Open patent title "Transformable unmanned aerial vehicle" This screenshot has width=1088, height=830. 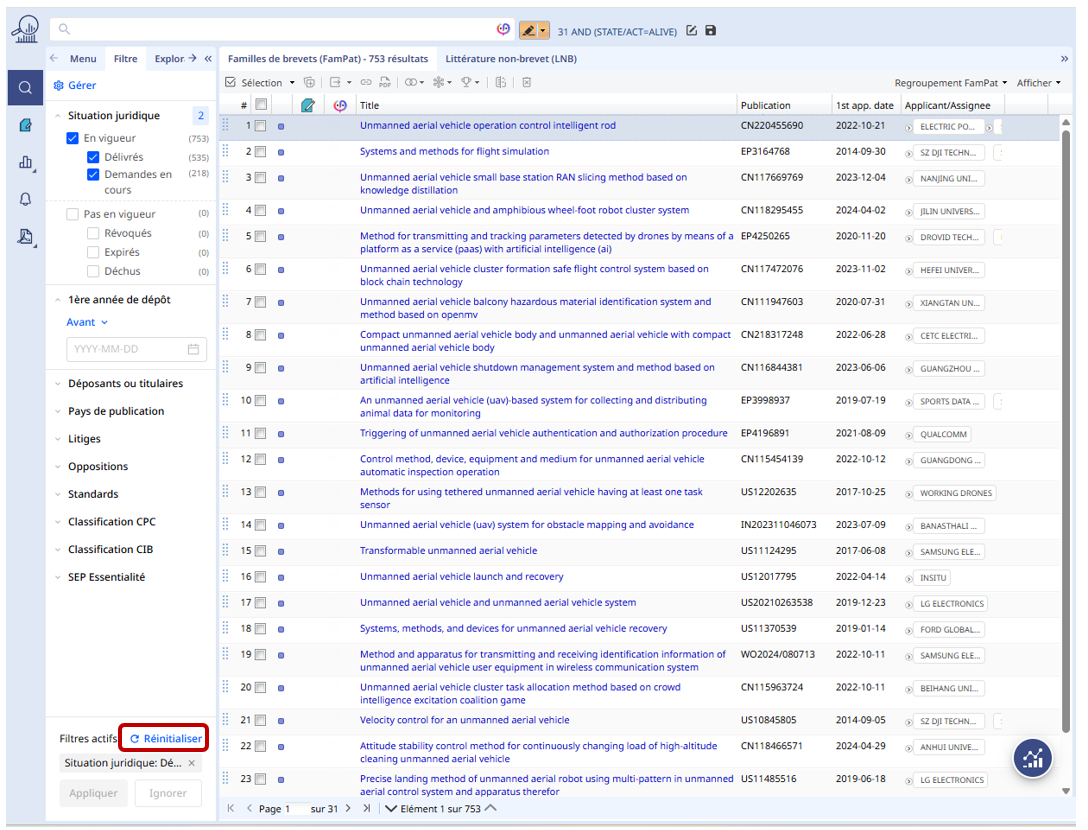(x=448, y=551)
